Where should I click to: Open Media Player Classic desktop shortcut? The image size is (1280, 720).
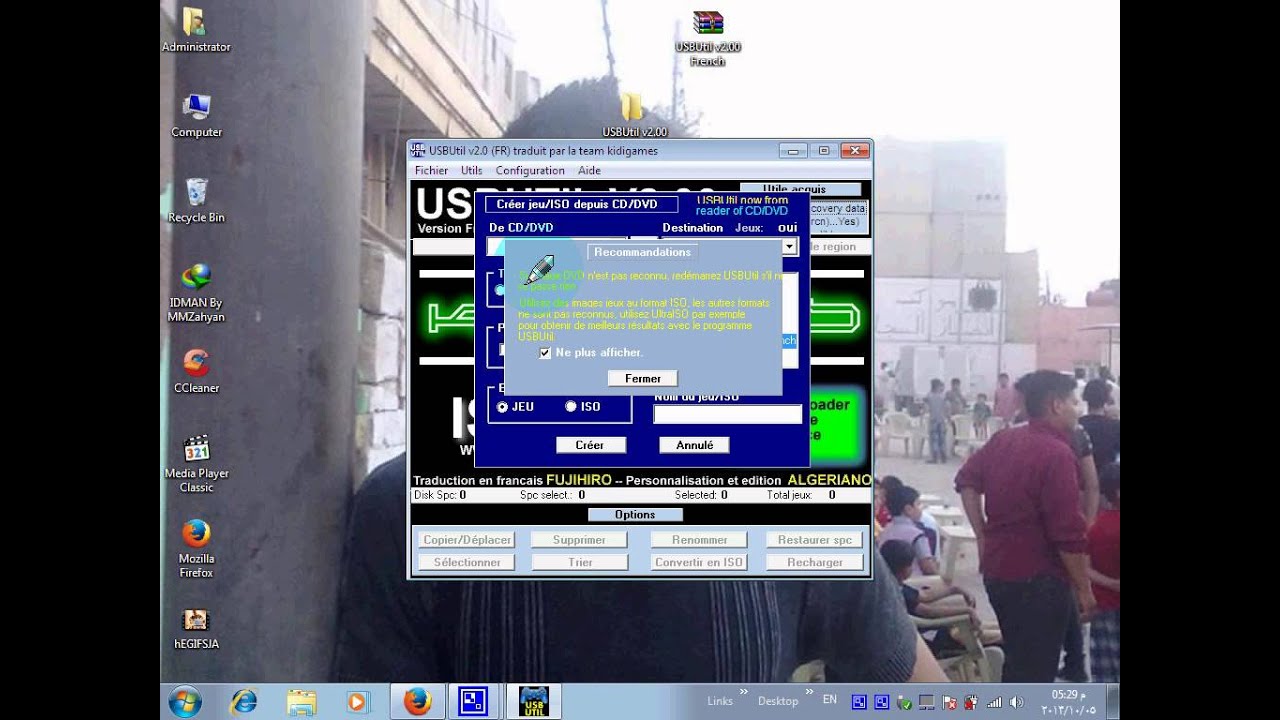196,464
